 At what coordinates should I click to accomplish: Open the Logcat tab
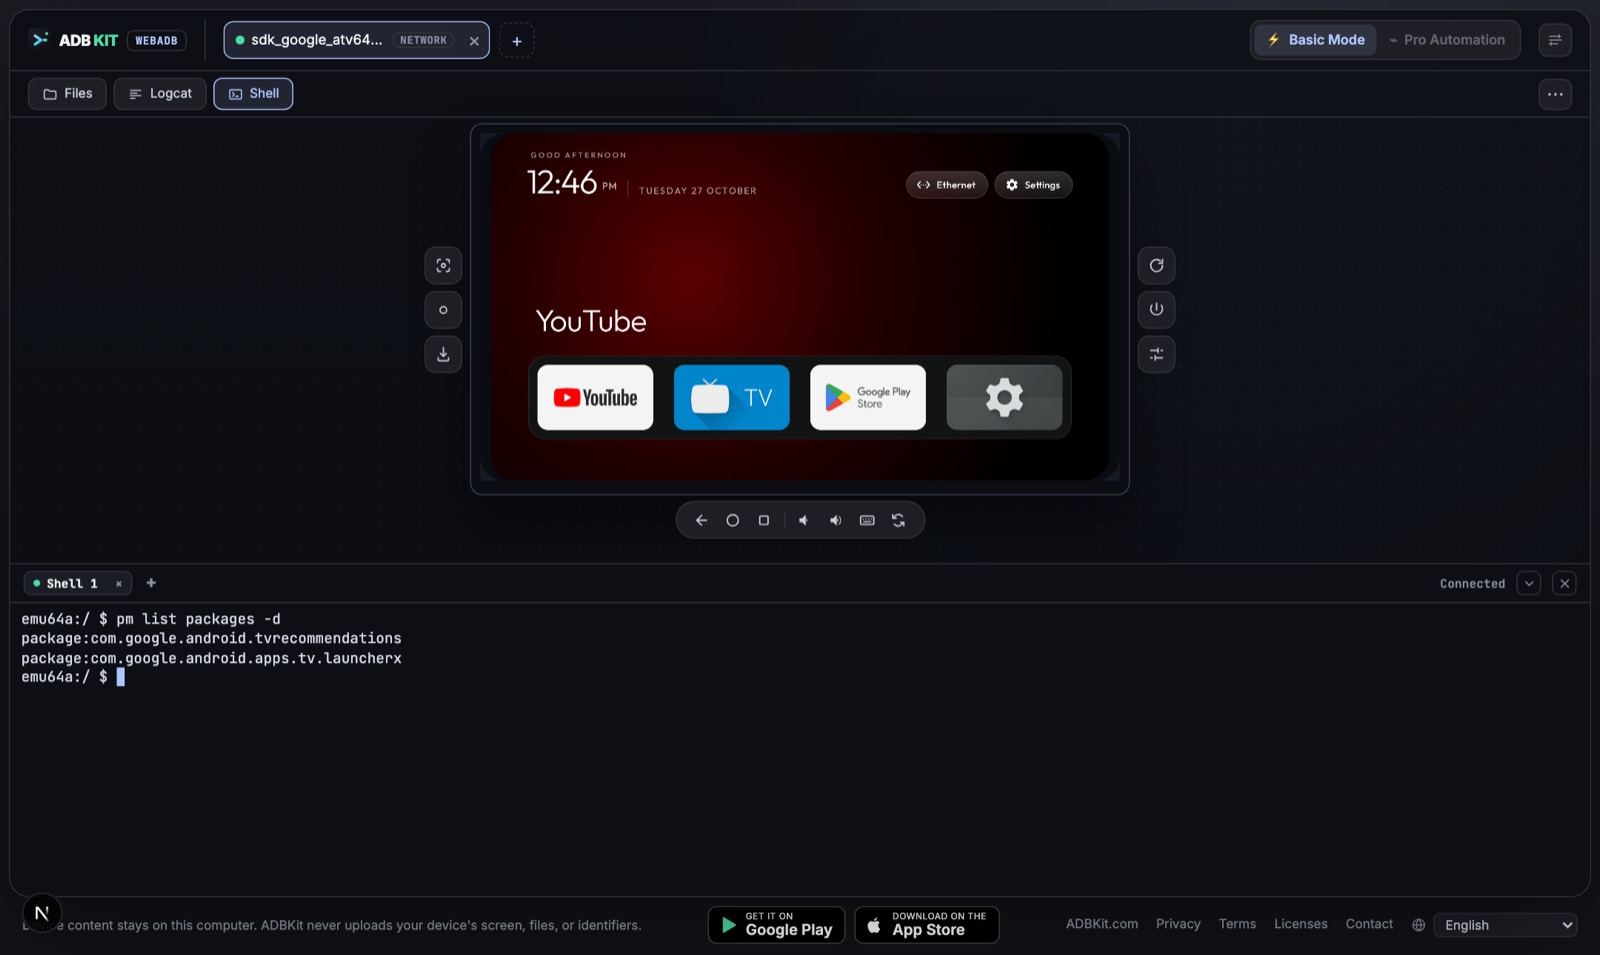160,94
